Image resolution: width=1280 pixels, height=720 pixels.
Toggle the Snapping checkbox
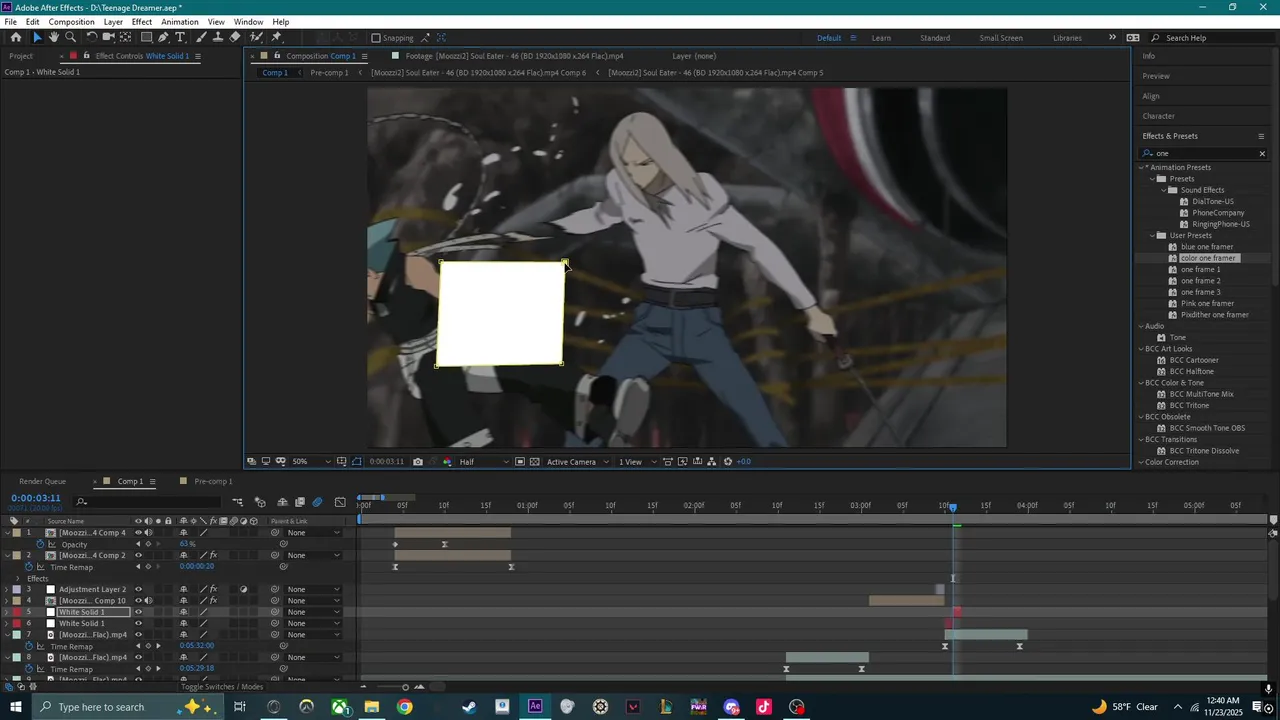tap(376, 38)
